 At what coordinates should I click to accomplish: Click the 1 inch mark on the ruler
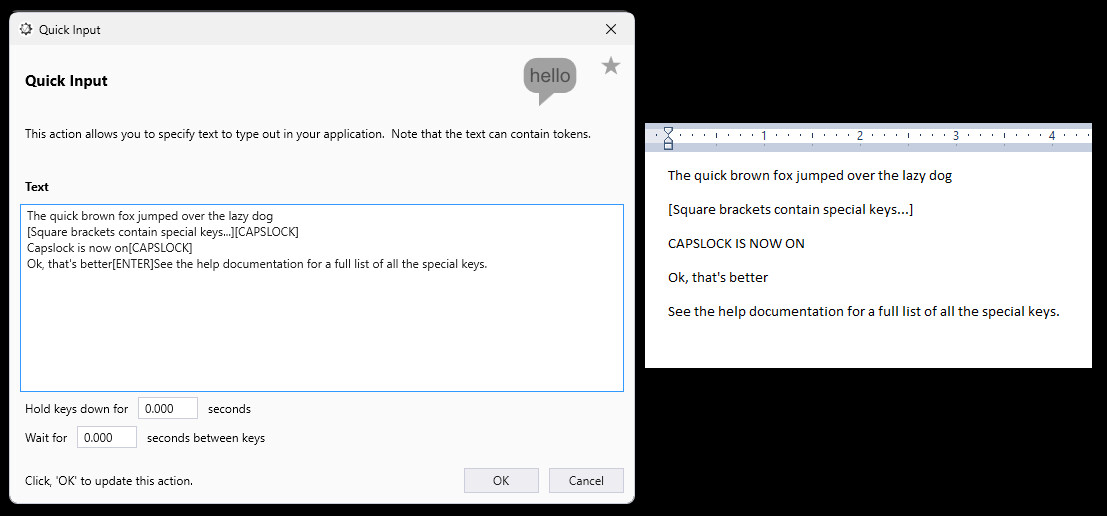click(x=764, y=135)
